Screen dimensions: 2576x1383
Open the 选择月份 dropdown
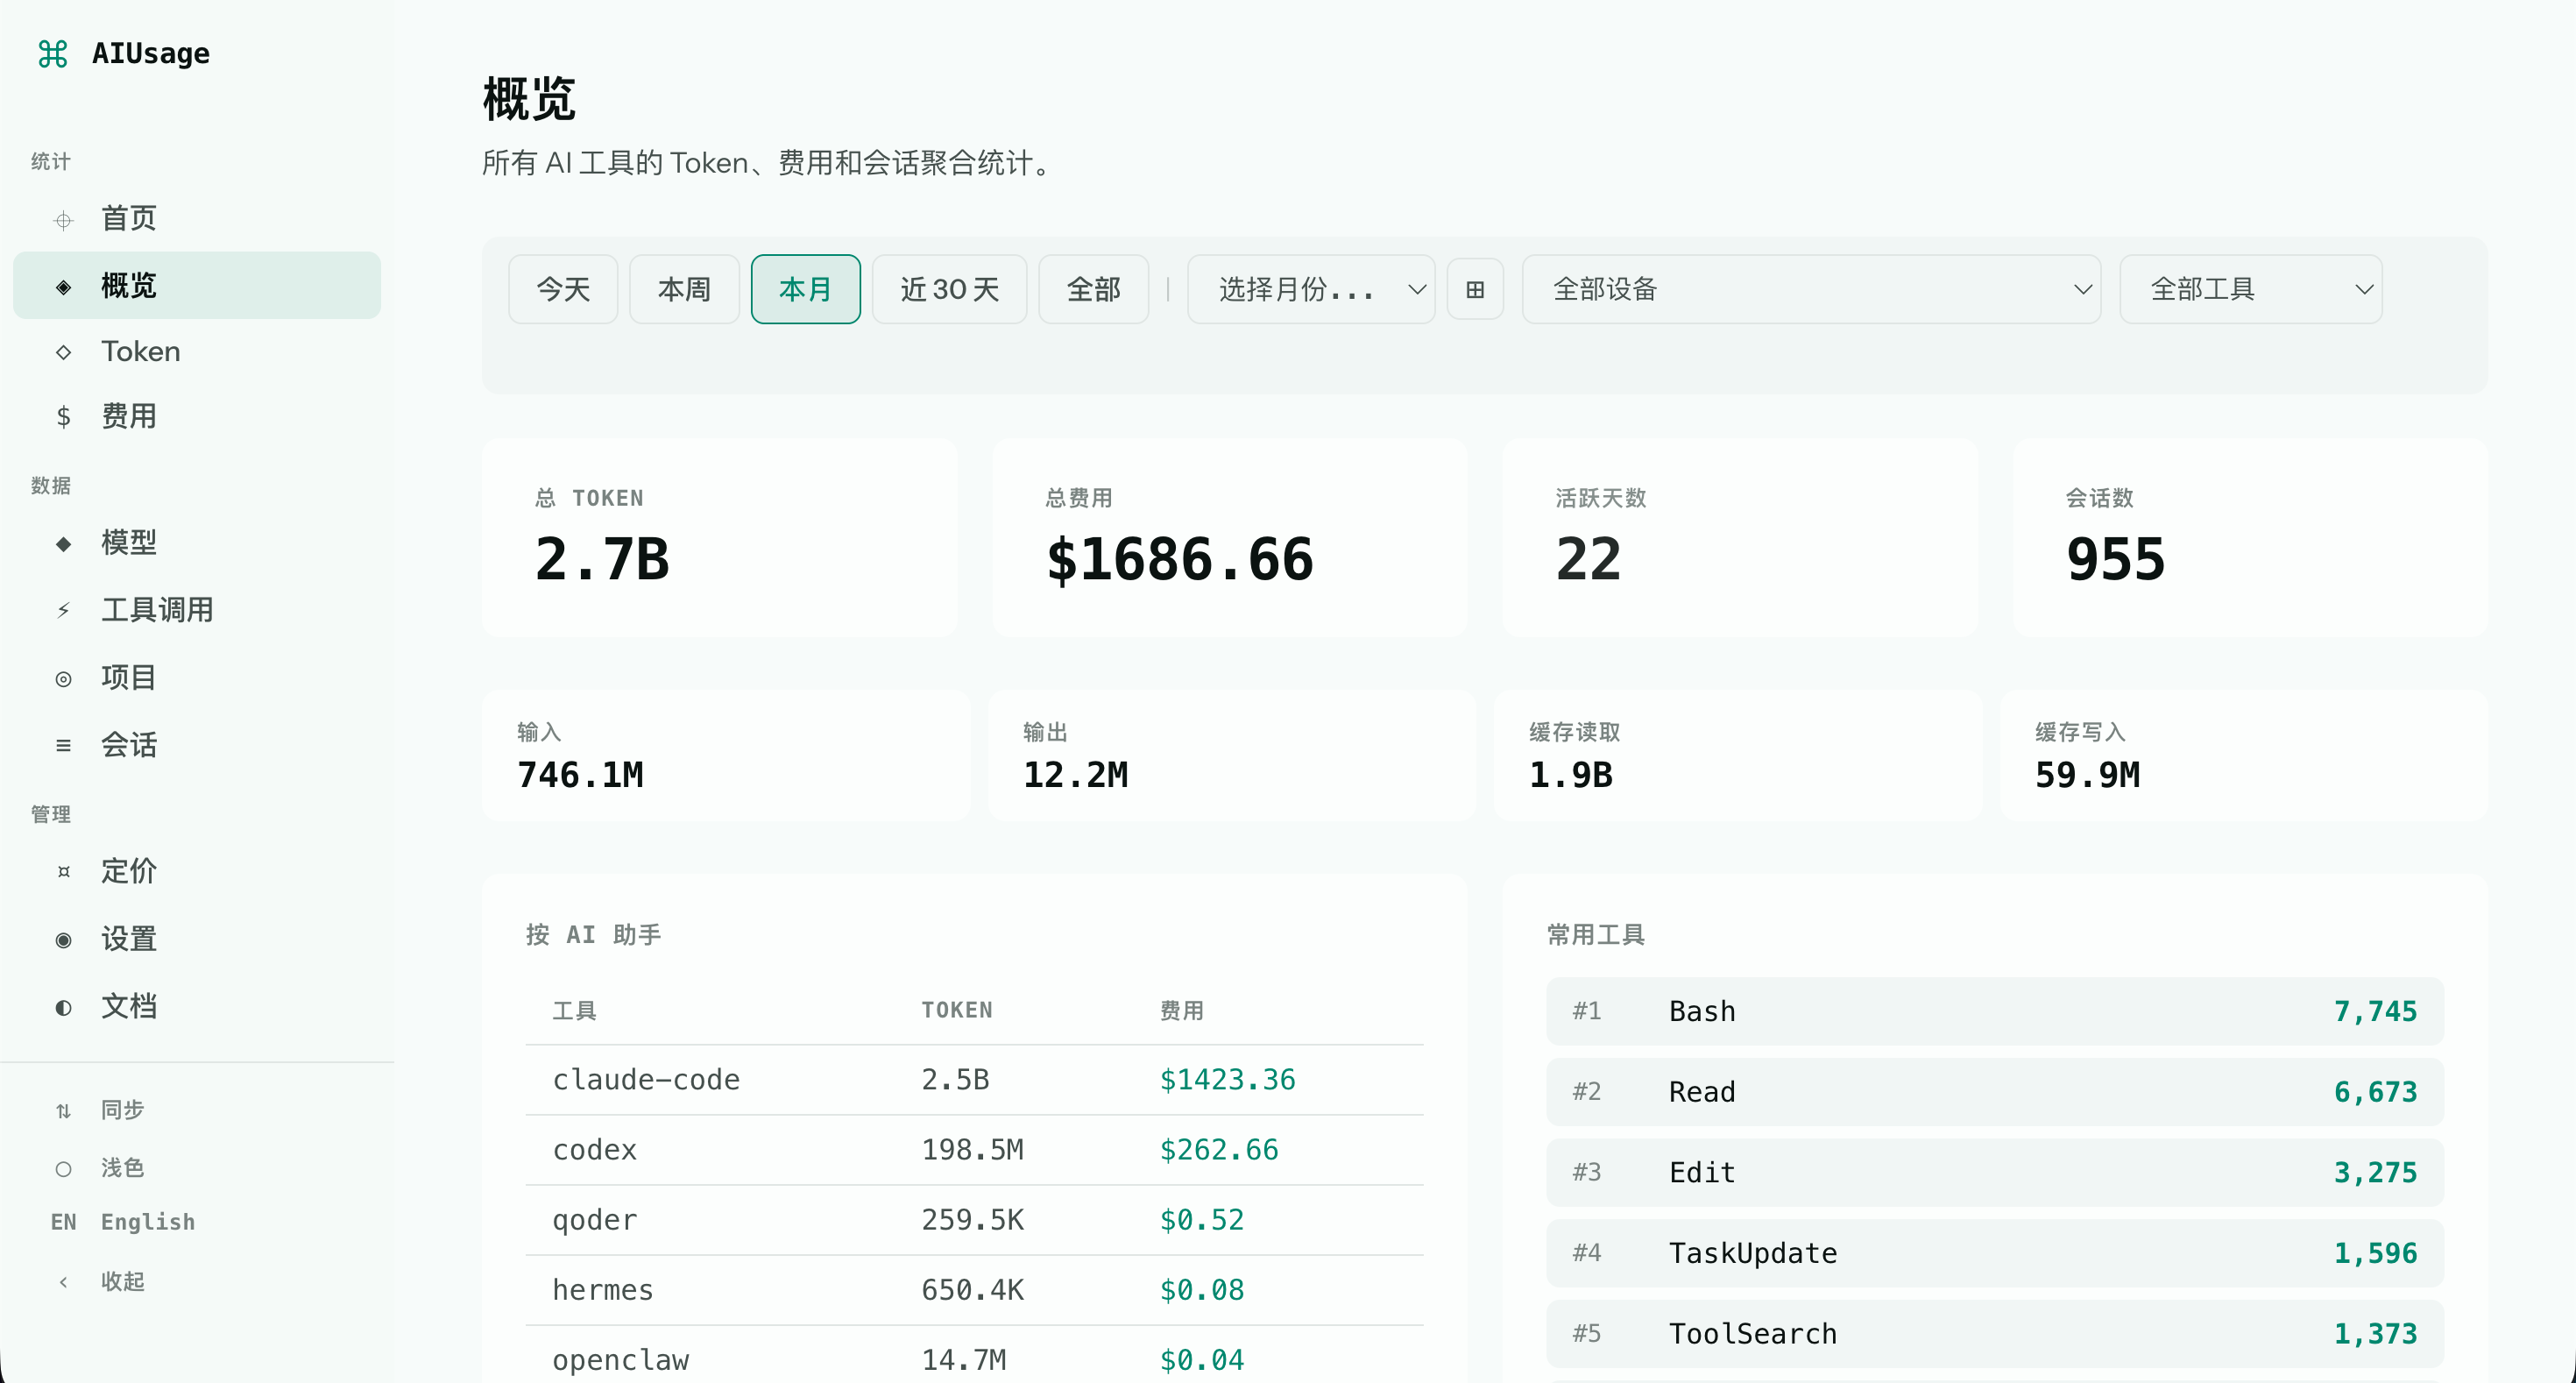tap(1311, 289)
